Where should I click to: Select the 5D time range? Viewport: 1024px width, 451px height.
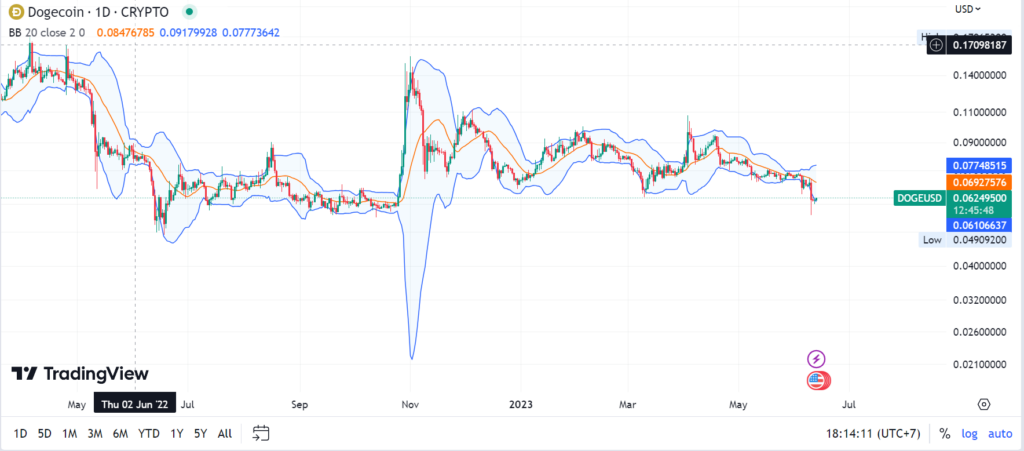click(x=44, y=433)
